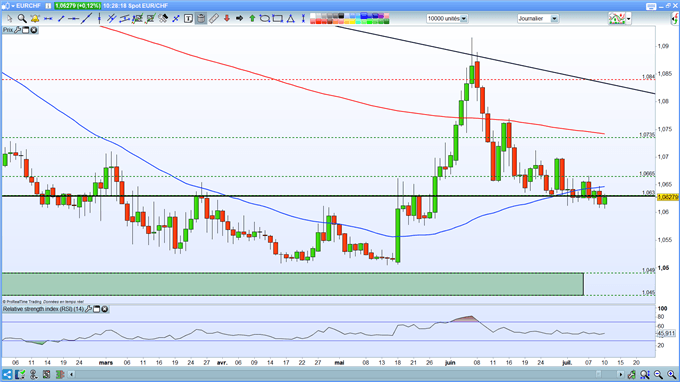This screenshot has height=382, width=680.
Task: Open Prix panel wrench settings
Action: [x=17, y=30]
